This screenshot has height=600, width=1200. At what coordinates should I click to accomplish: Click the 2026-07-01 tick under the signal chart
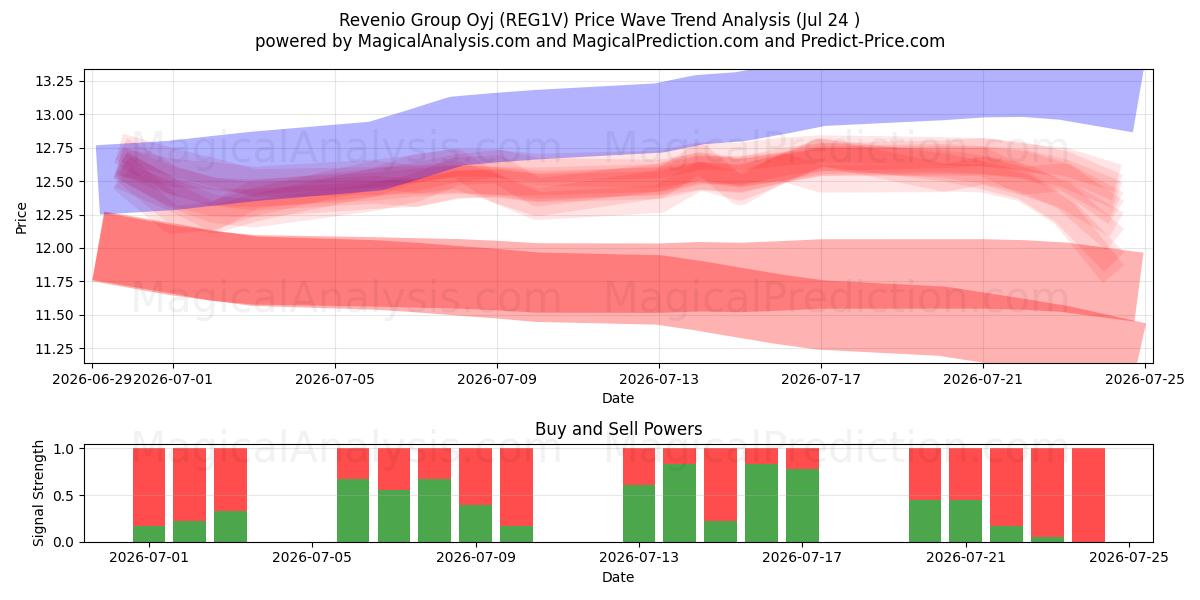149,558
